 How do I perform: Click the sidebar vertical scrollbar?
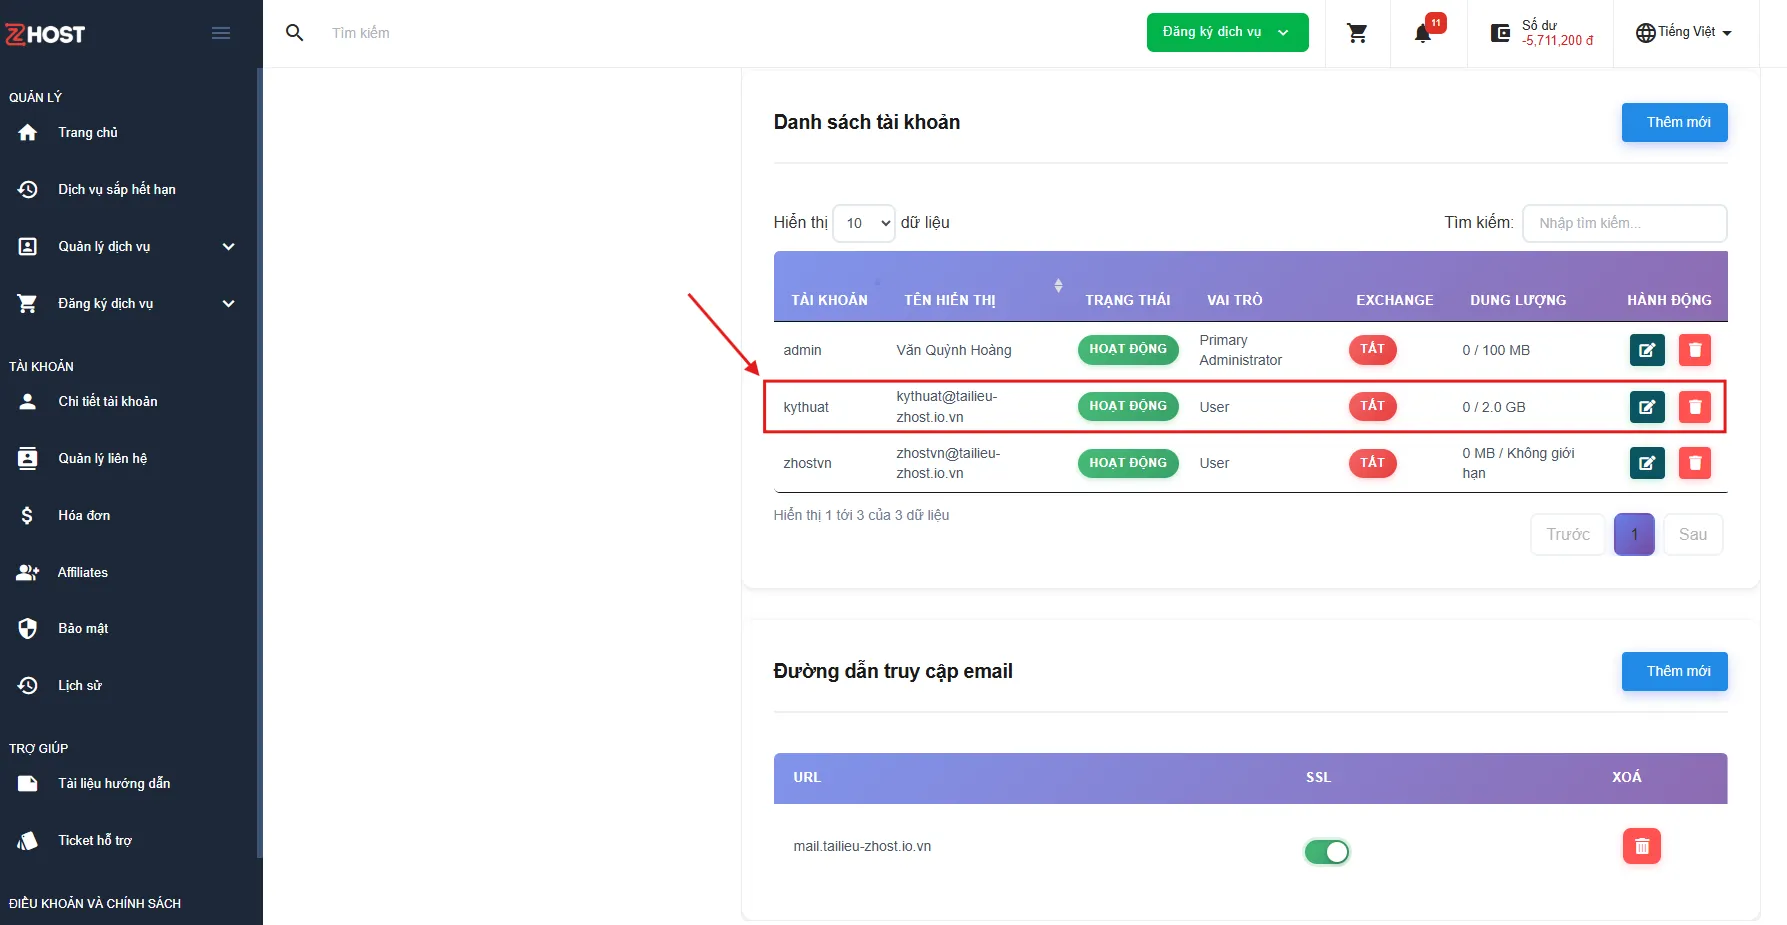[260, 462]
